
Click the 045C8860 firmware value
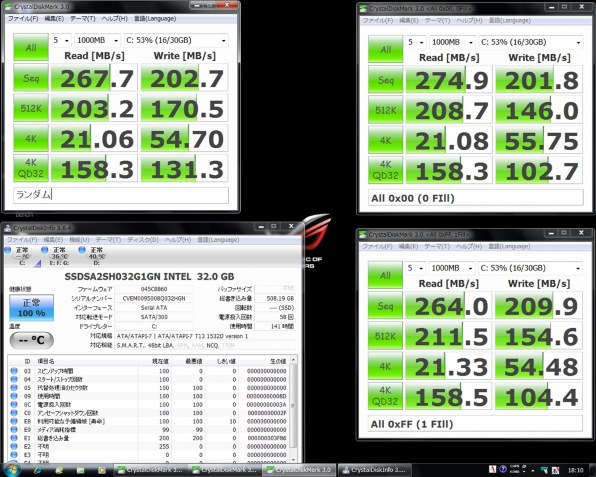154,289
